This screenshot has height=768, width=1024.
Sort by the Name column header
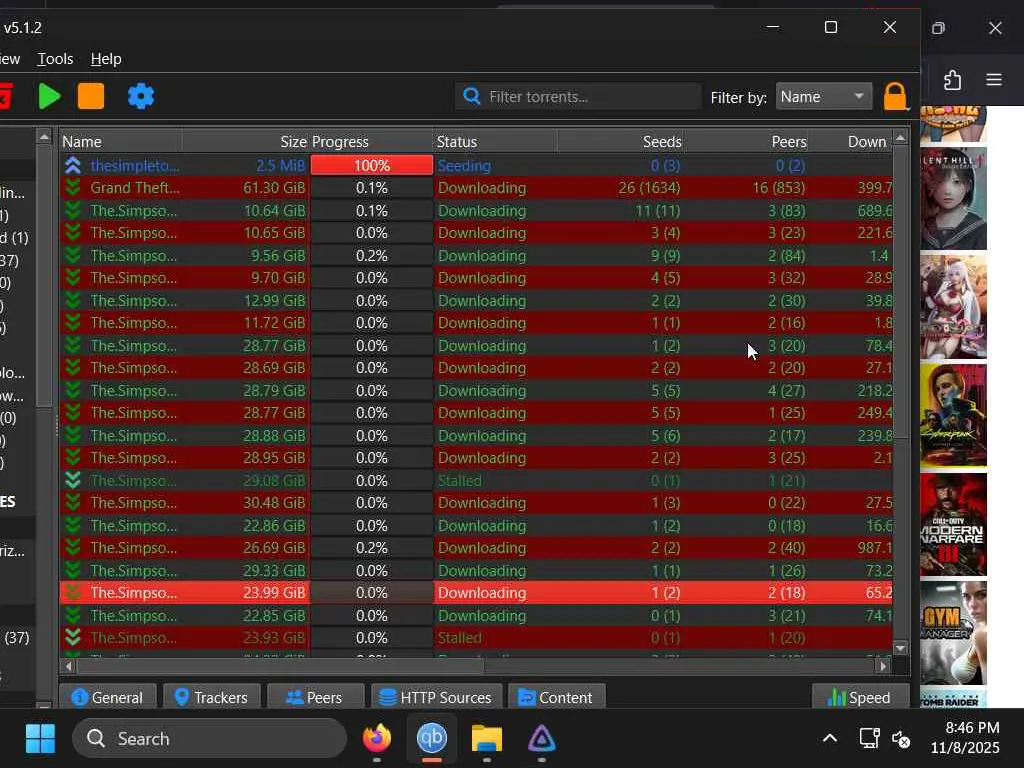[x=121, y=142]
